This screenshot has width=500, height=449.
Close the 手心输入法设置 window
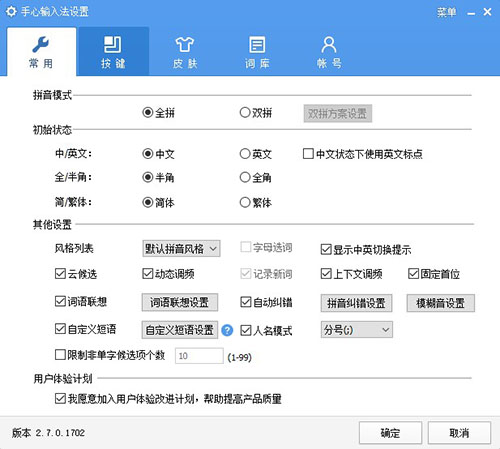tap(487, 12)
